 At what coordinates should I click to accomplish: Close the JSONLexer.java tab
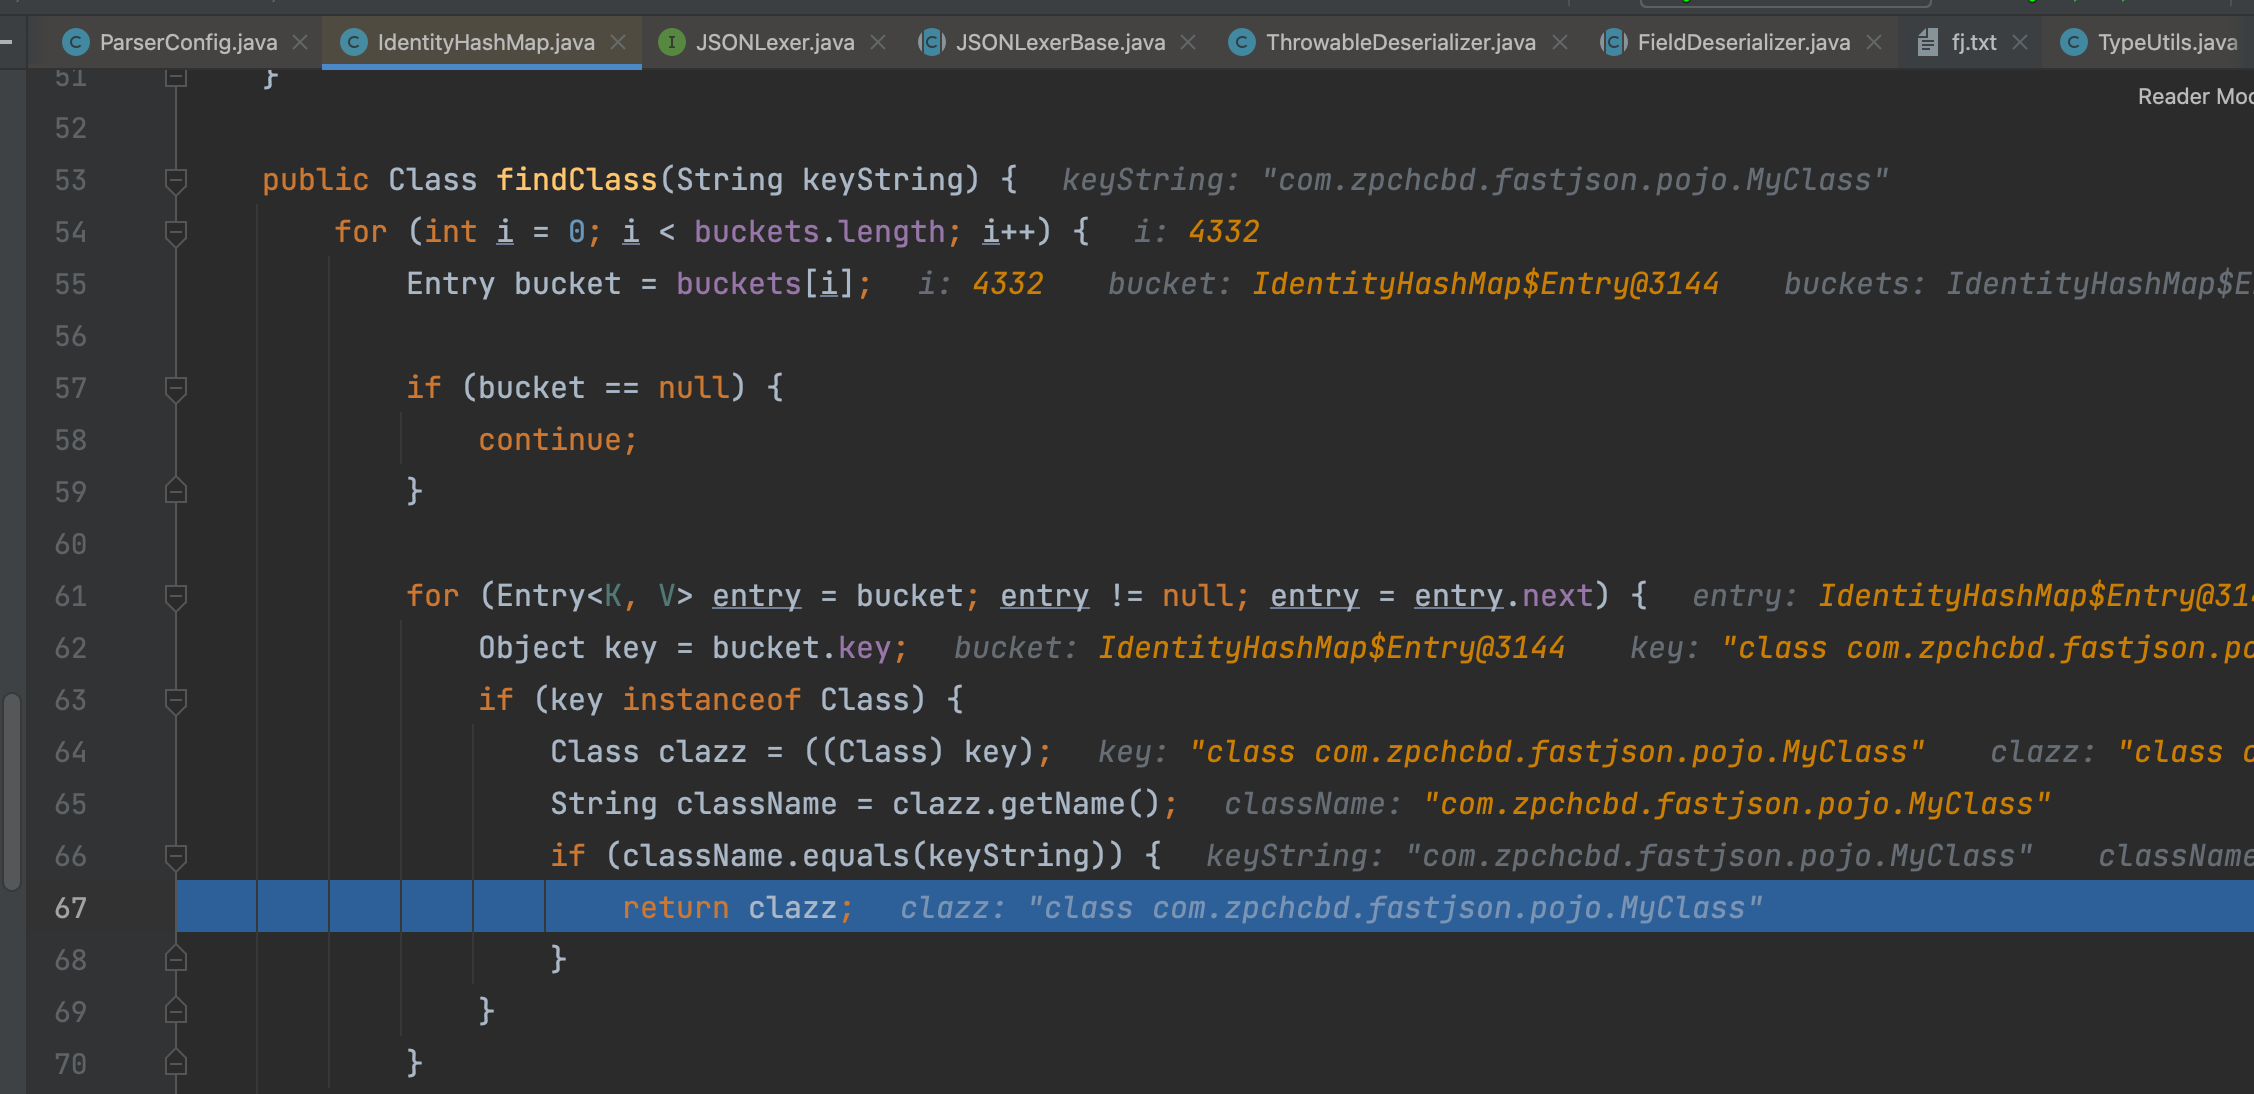coord(878,42)
